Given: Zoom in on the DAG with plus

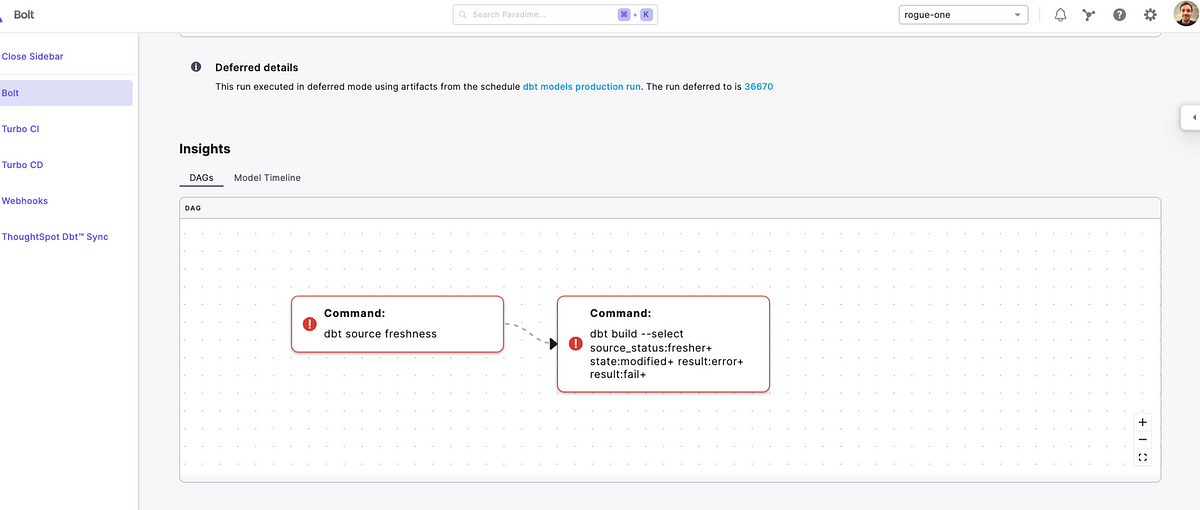Looking at the screenshot, I should click(1143, 422).
